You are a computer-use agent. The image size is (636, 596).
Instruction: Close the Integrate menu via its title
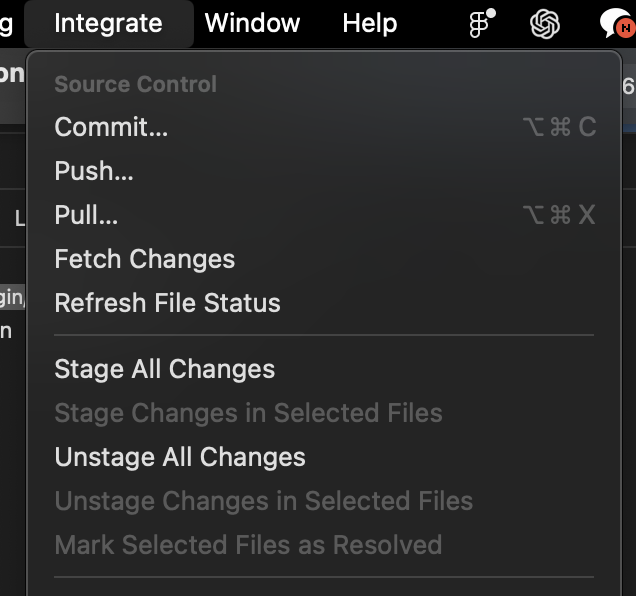(108, 23)
